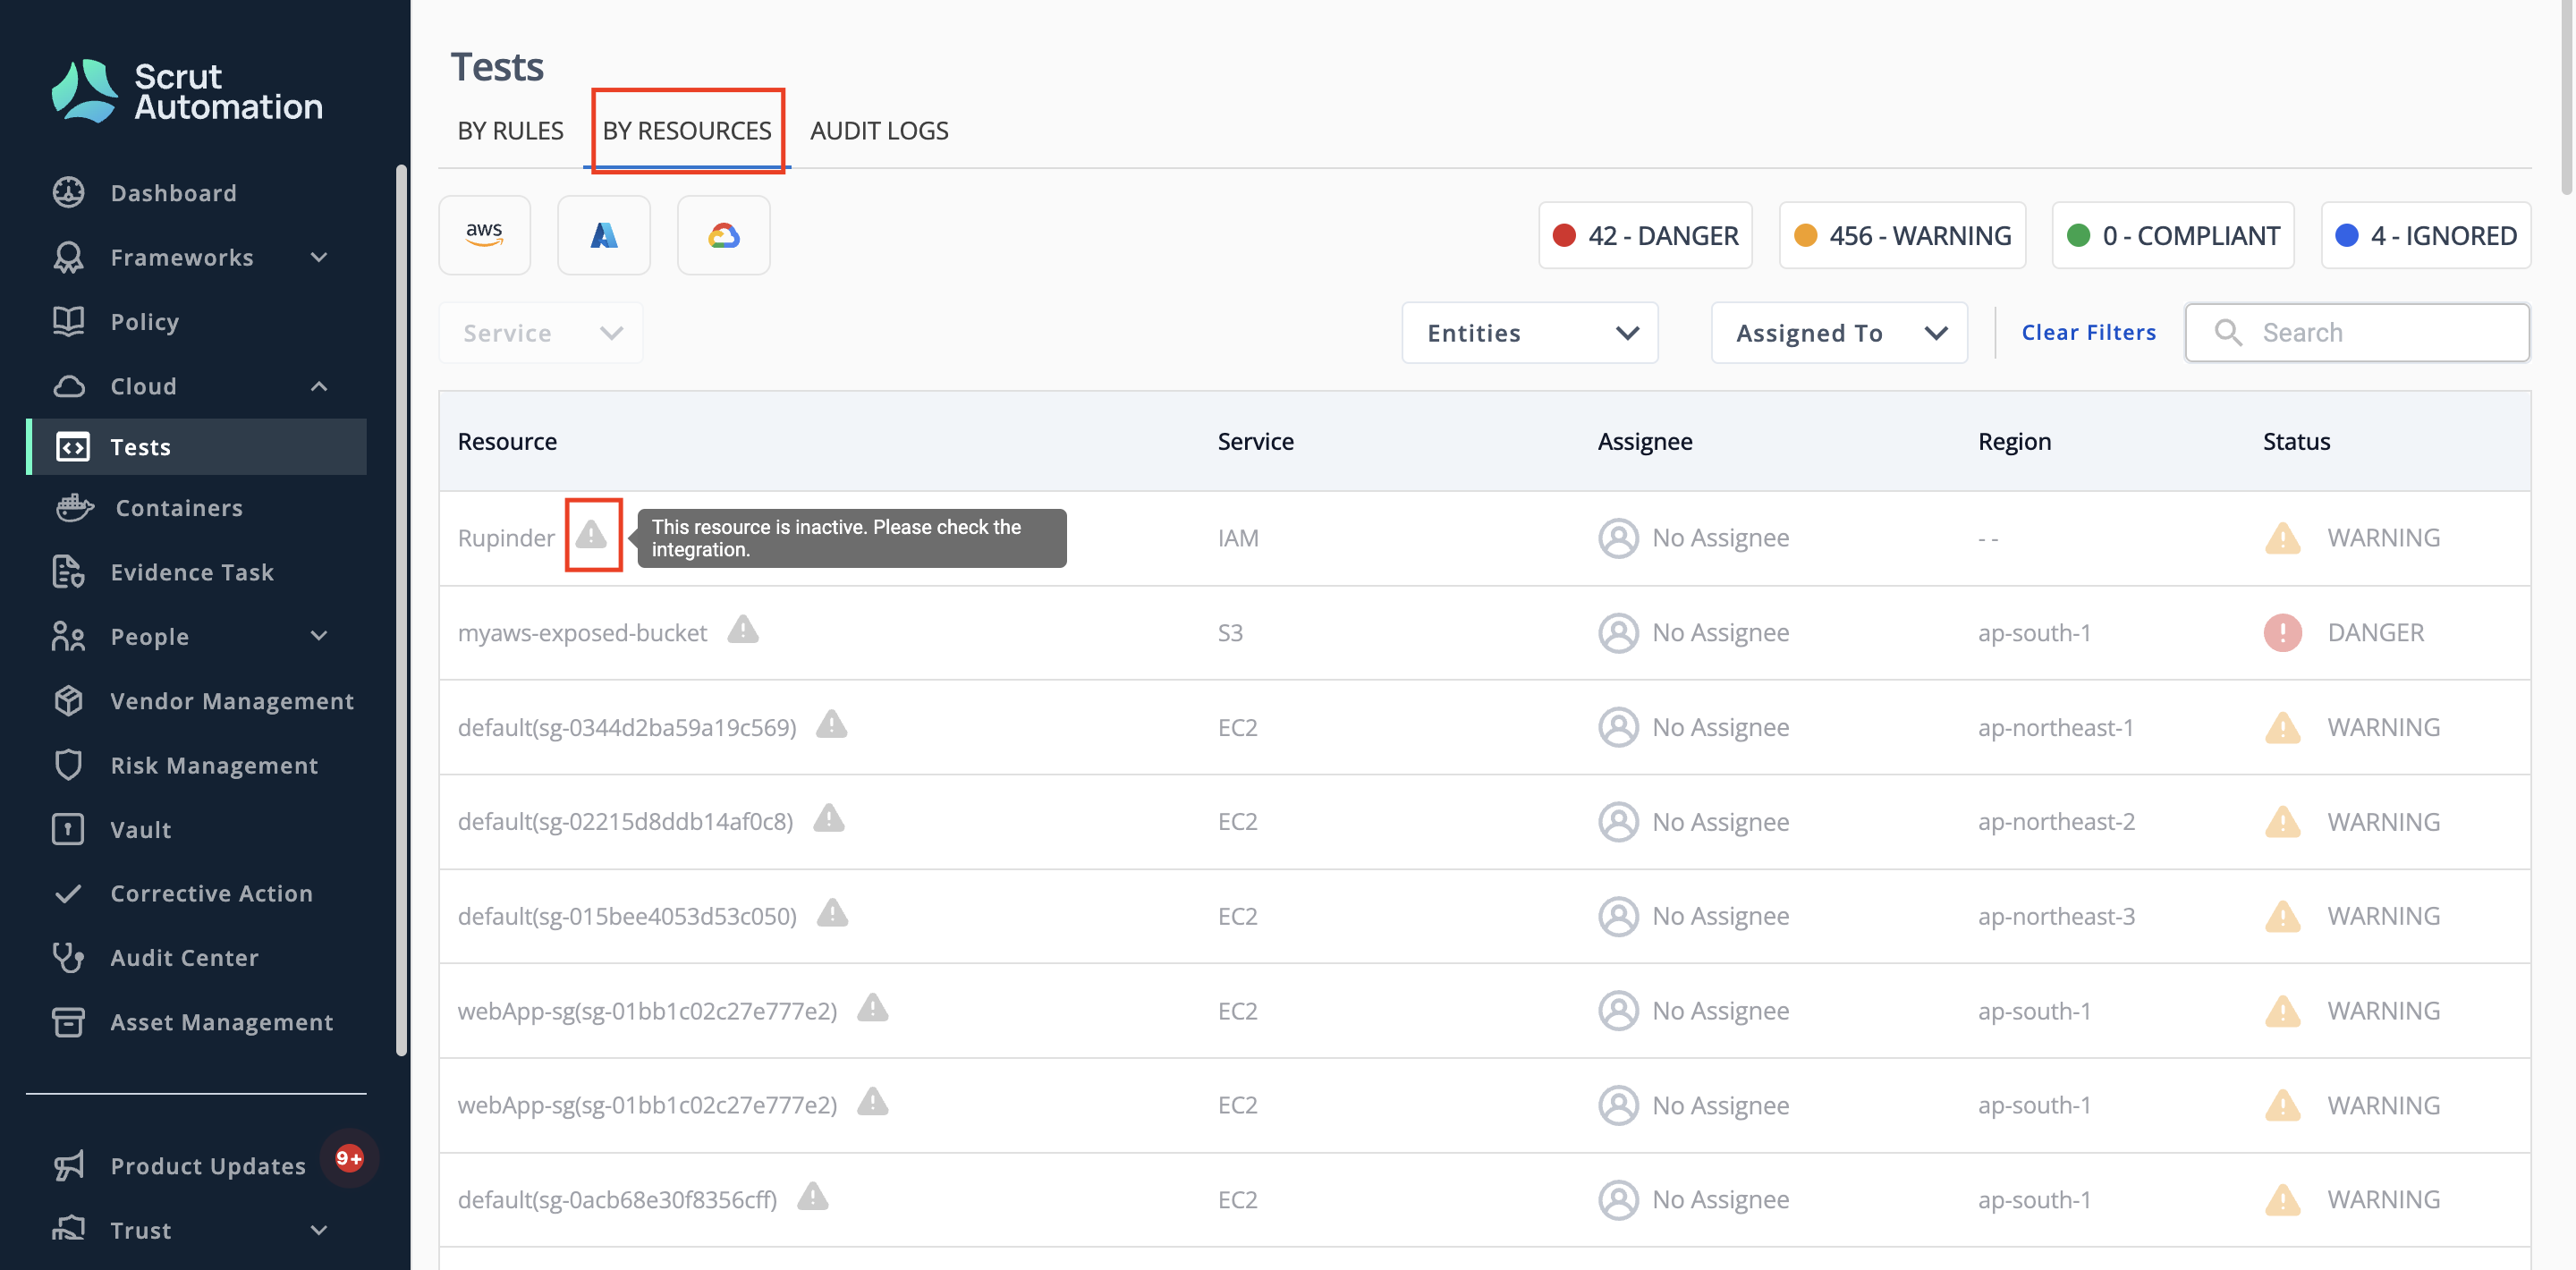Select Tests in the sidebar

coord(197,446)
